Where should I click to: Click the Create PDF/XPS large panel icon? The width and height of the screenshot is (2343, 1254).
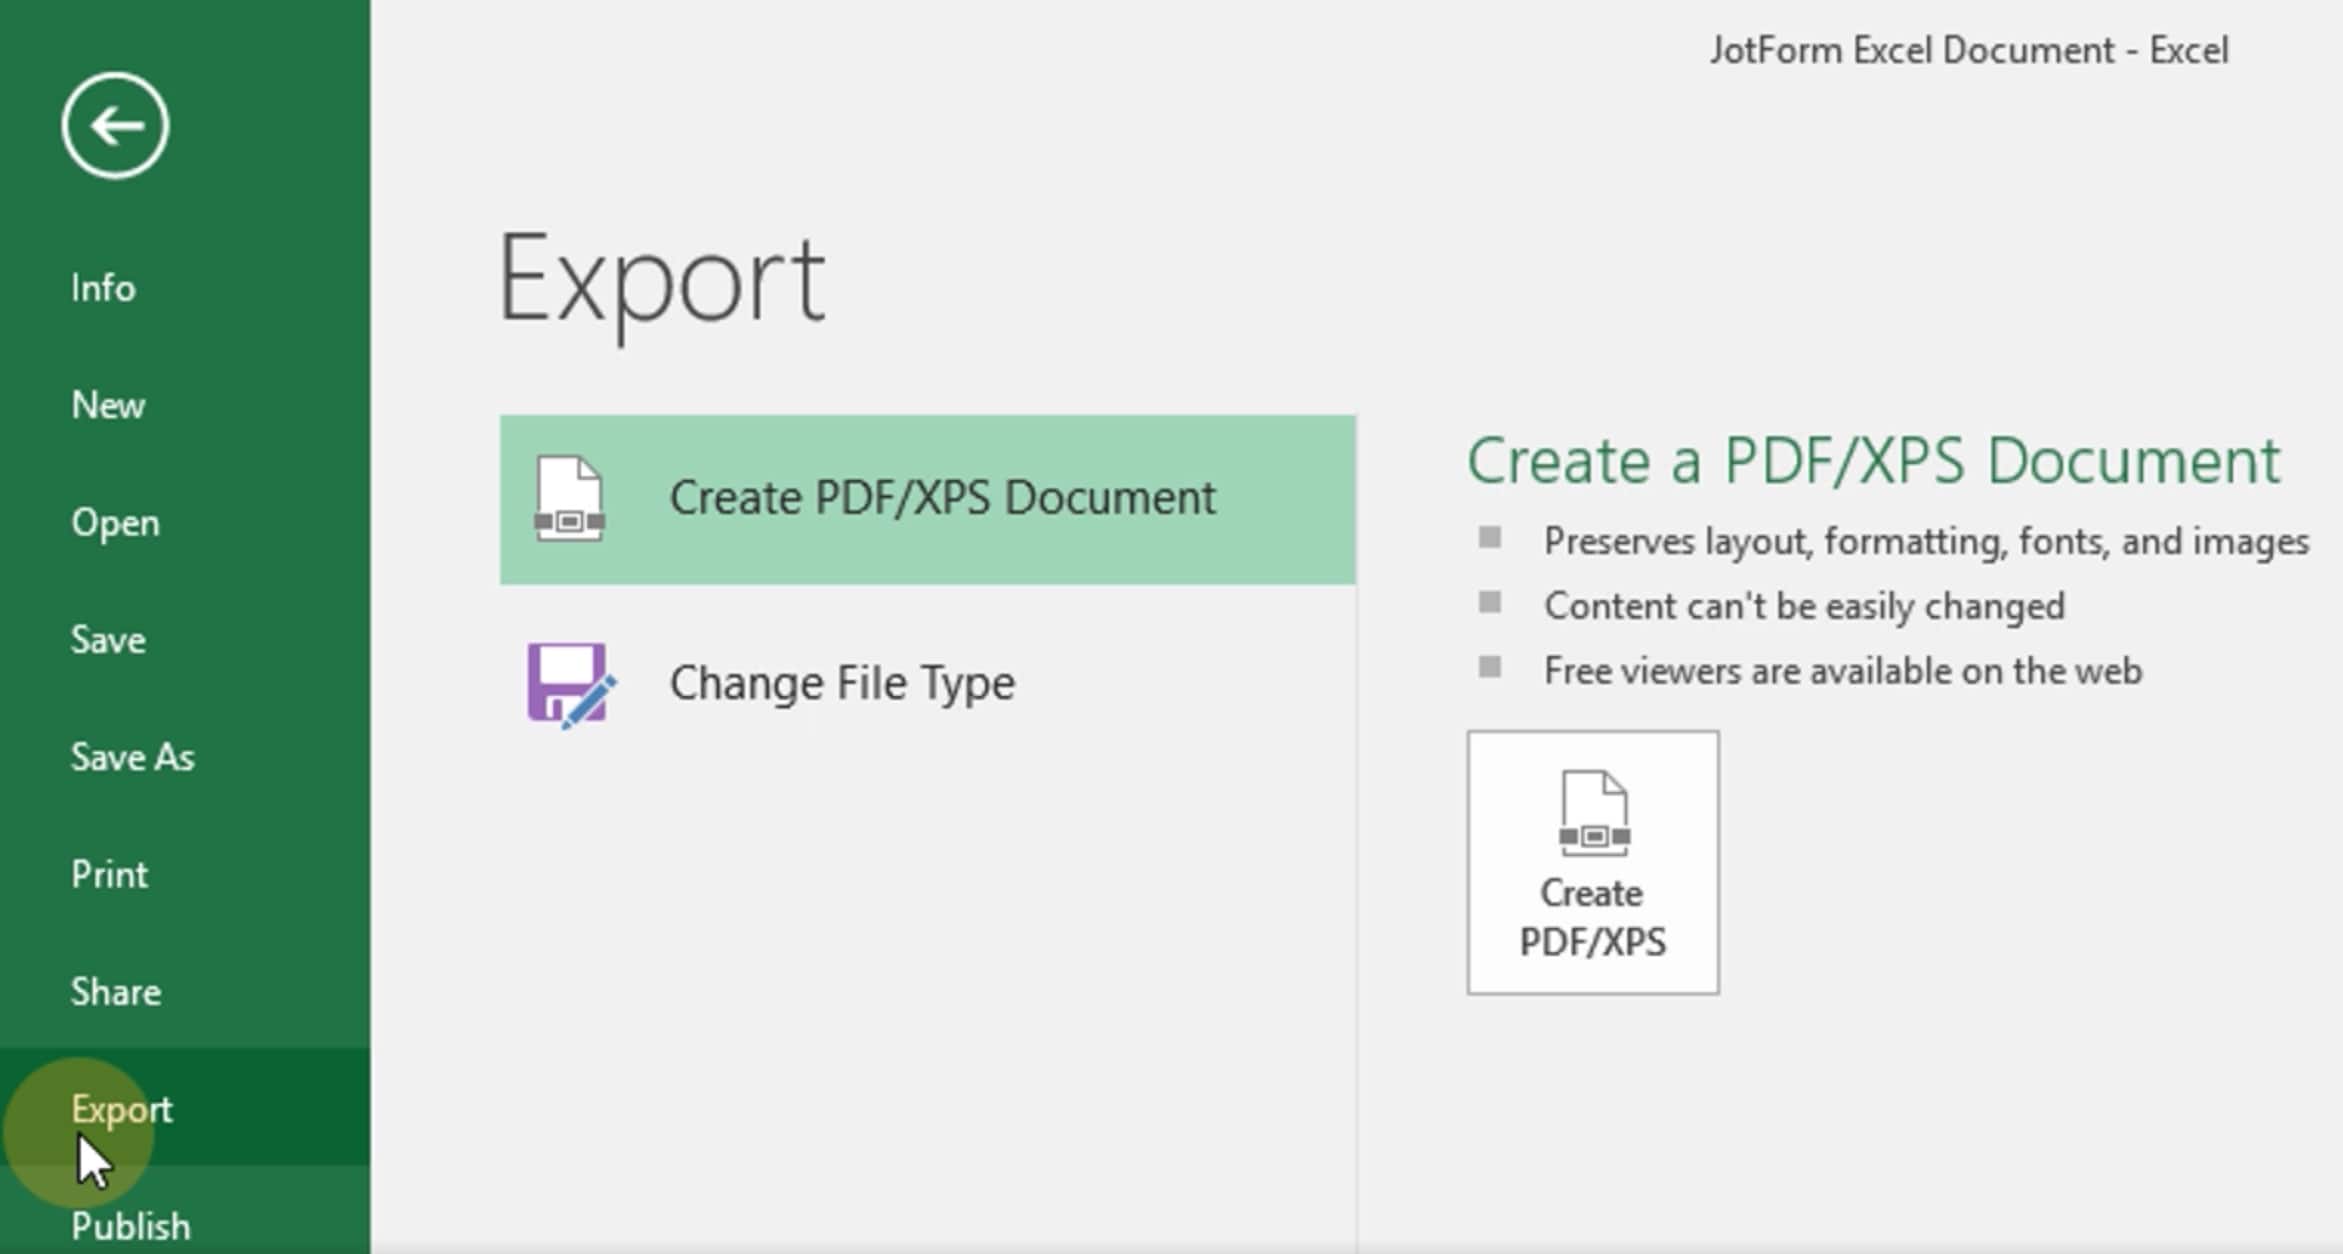1593,862
